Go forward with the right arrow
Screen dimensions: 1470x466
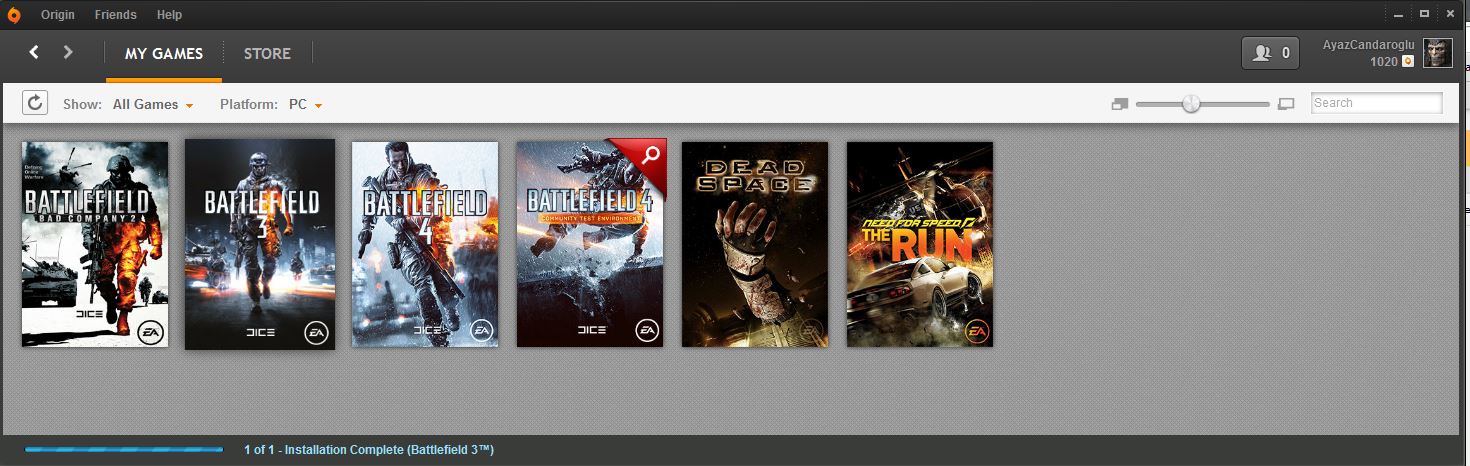tap(68, 52)
